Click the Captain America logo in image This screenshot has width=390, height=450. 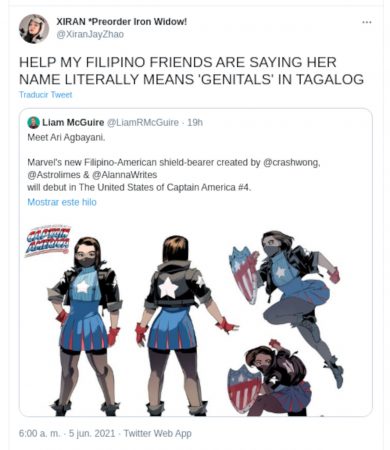coord(48,241)
